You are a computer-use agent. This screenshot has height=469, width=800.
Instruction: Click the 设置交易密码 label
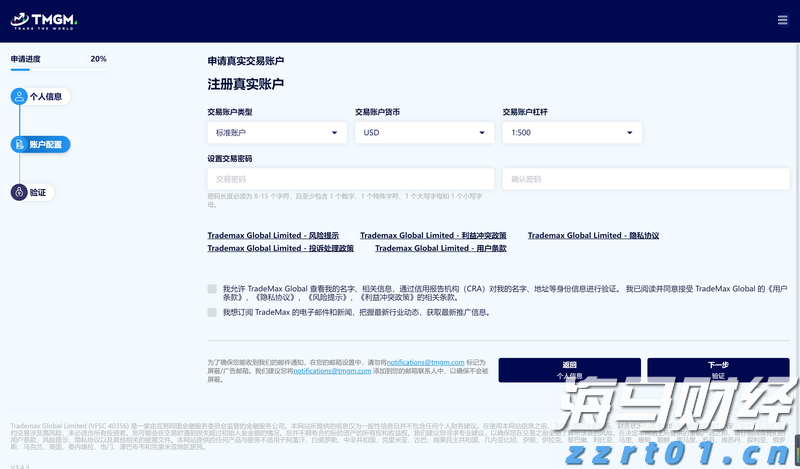[230, 159]
